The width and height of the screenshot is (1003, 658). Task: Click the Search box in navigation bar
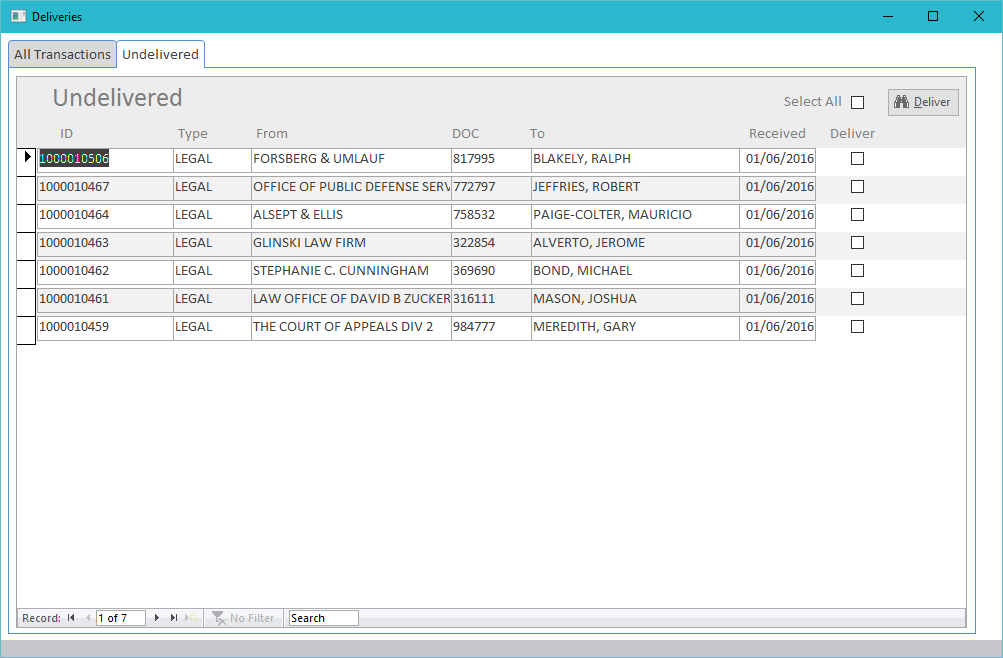[x=323, y=618]
